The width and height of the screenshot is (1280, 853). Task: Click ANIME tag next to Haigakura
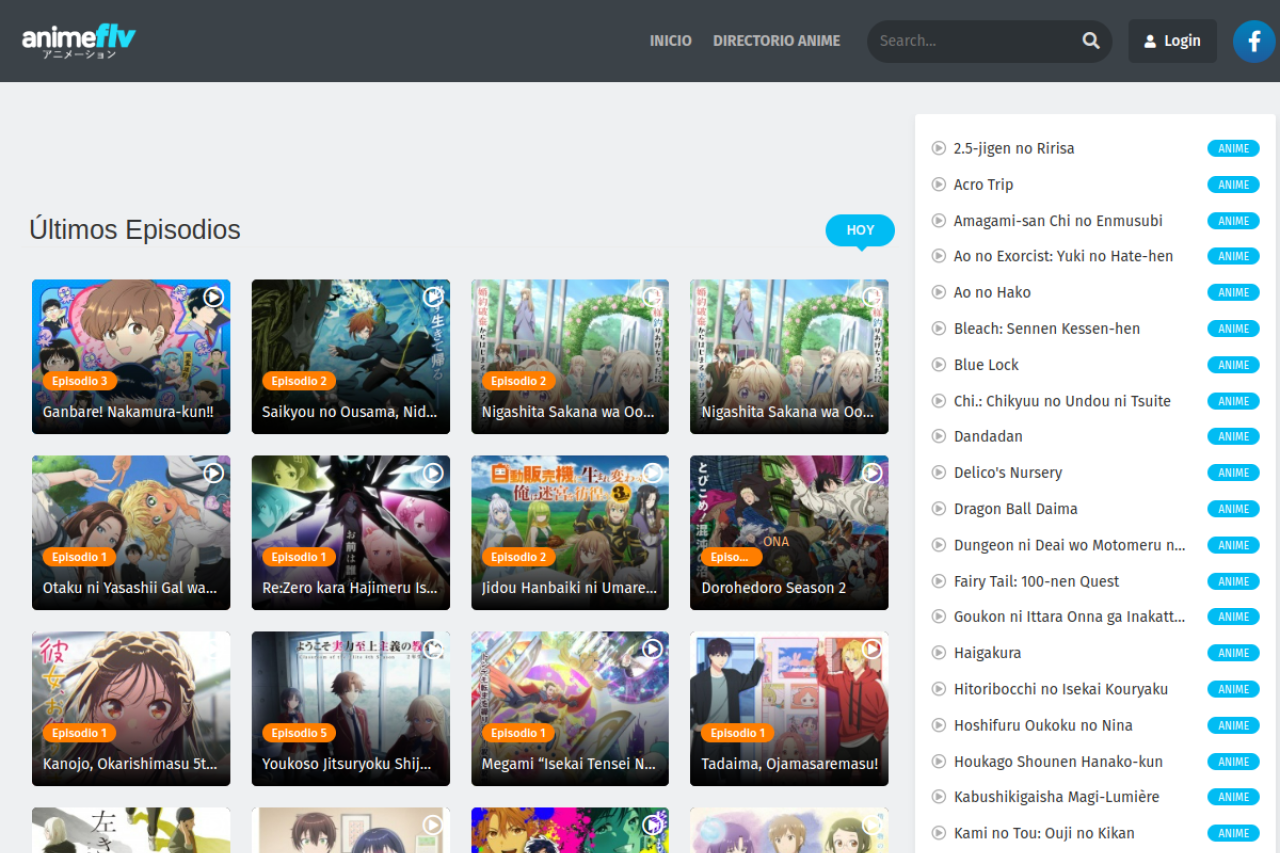coord(1233,653)
